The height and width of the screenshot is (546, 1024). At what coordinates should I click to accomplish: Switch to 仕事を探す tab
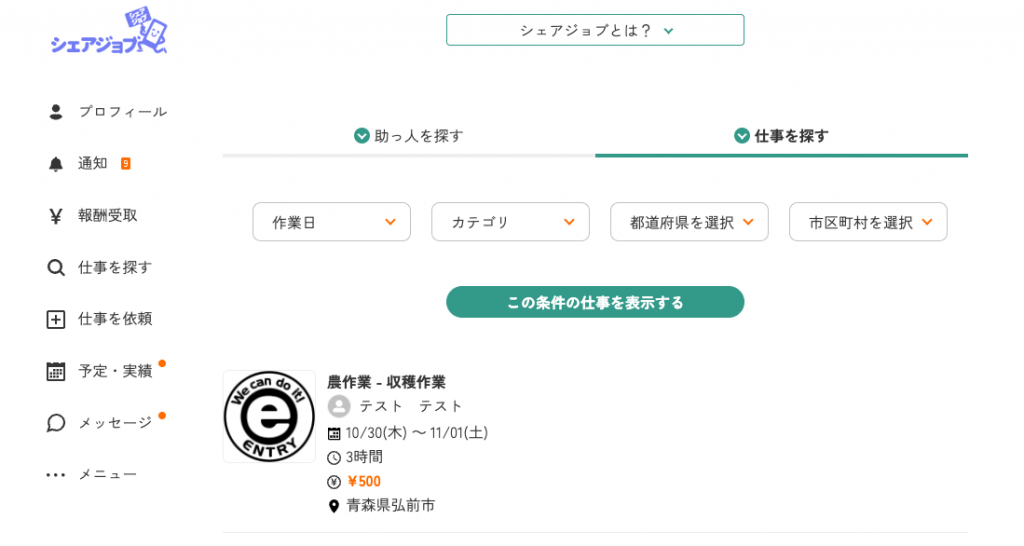click(x=781, y=136)
